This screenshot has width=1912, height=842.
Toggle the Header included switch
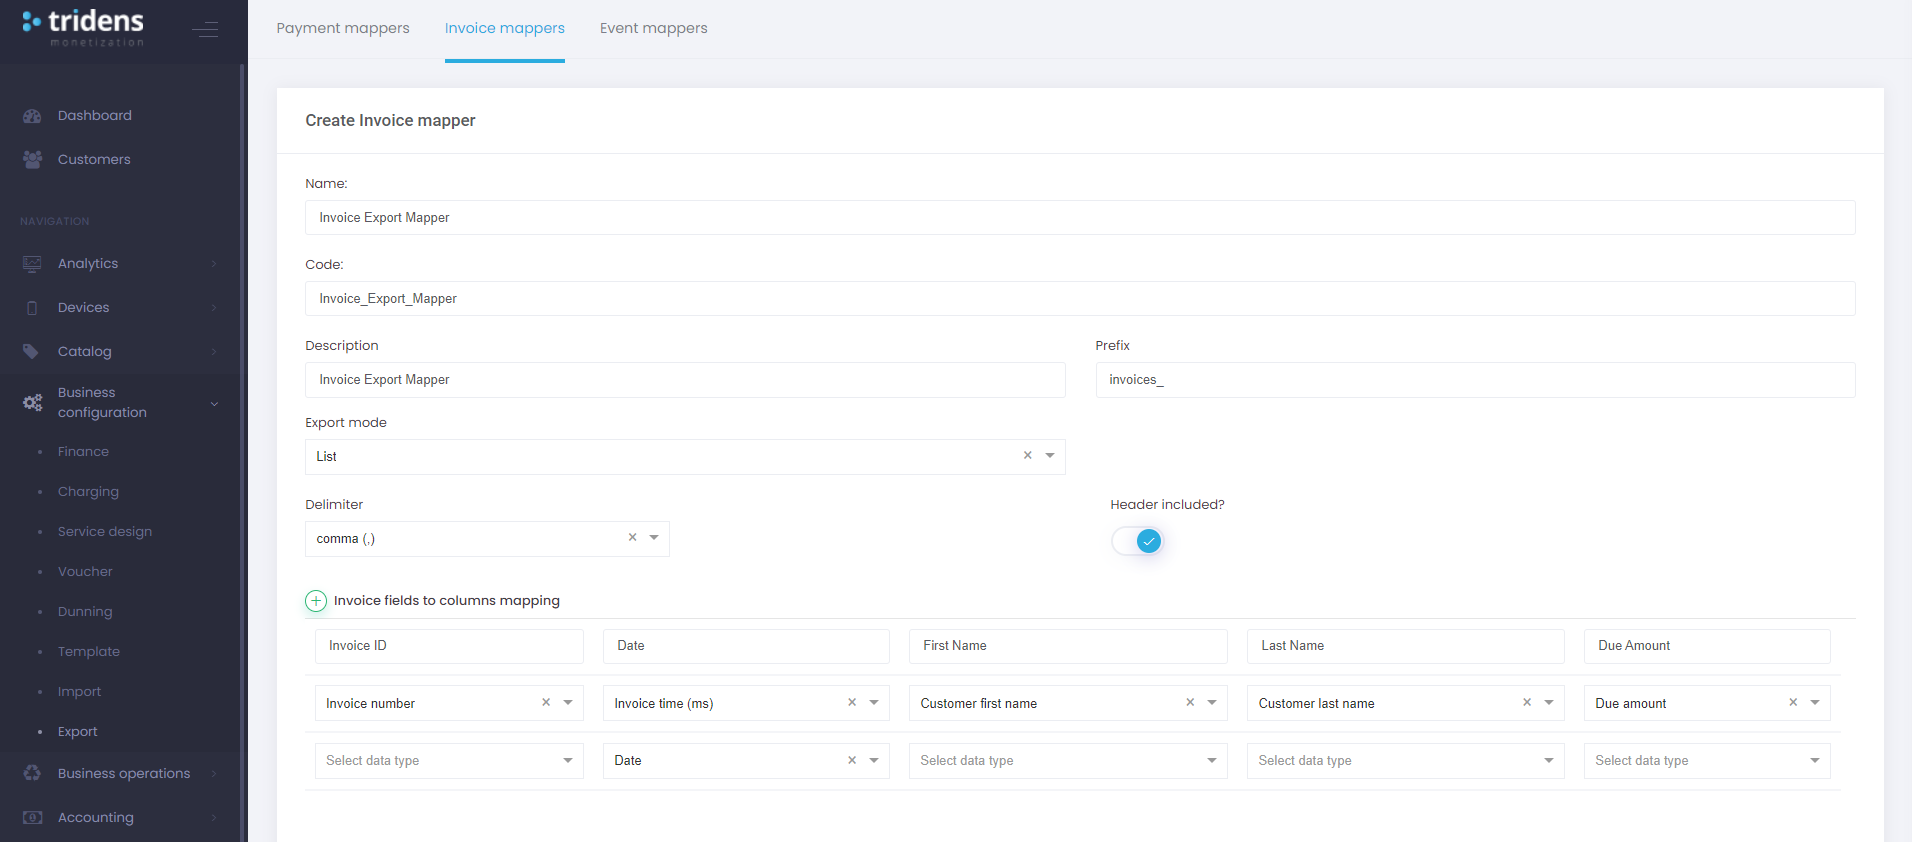[1138, 541]
